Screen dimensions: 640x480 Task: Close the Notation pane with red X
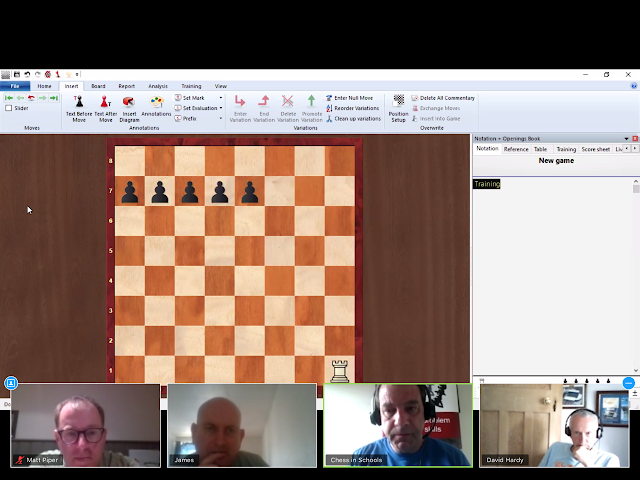(x=635, y=139)
